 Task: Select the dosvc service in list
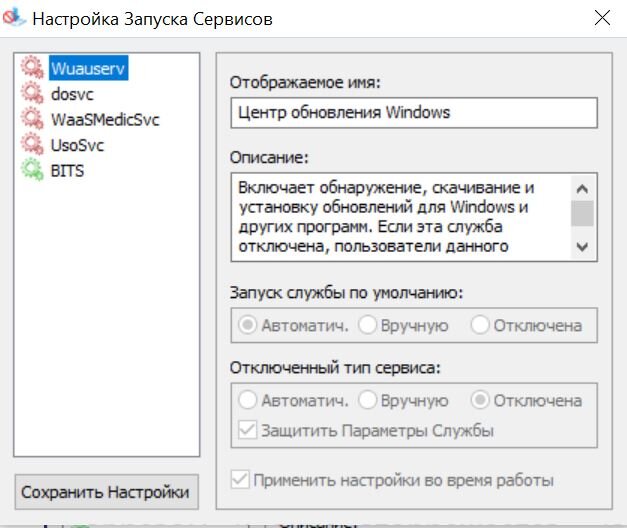(x=72, y=94)
